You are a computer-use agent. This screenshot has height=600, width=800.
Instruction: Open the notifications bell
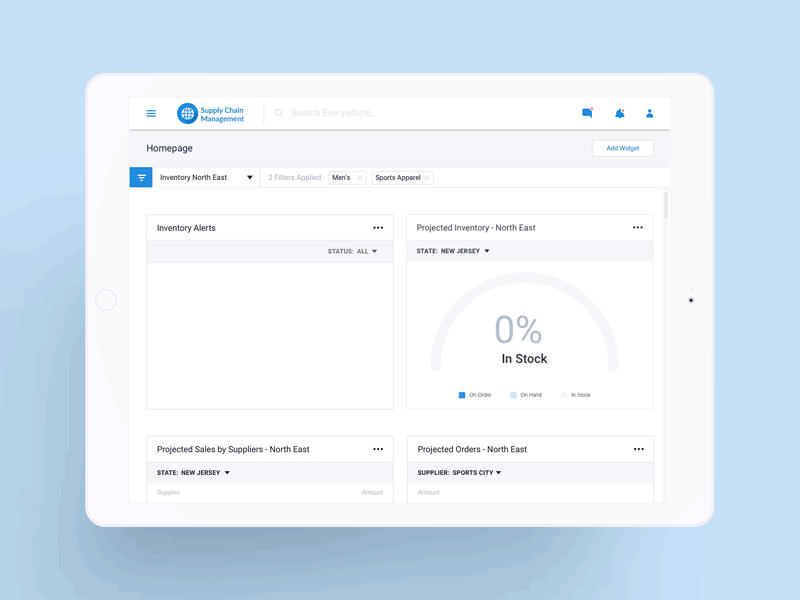619,113
